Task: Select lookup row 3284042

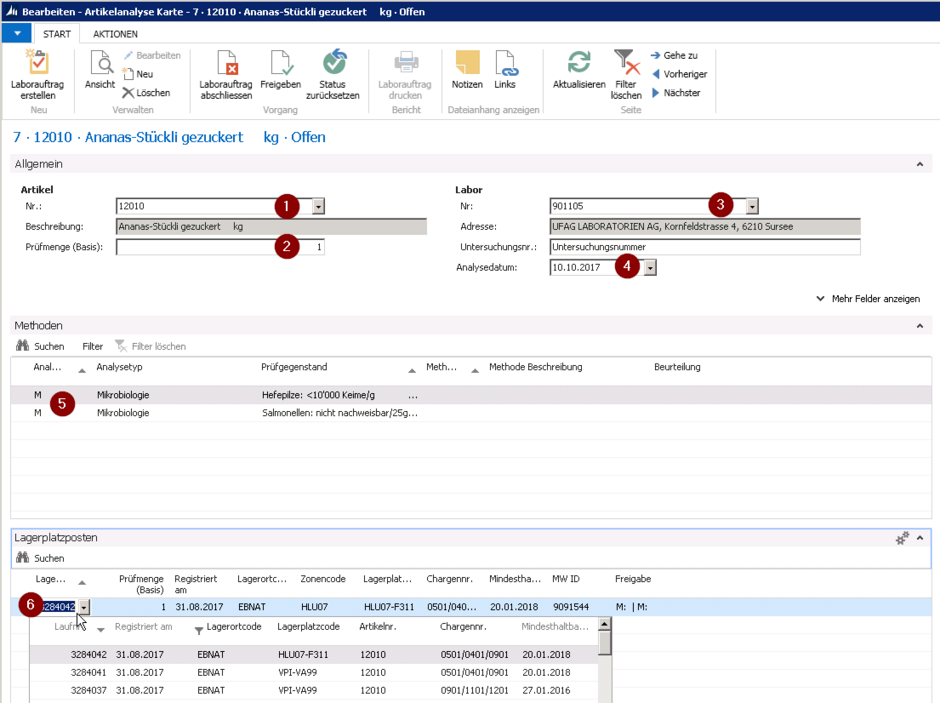Action: (314, 654)
